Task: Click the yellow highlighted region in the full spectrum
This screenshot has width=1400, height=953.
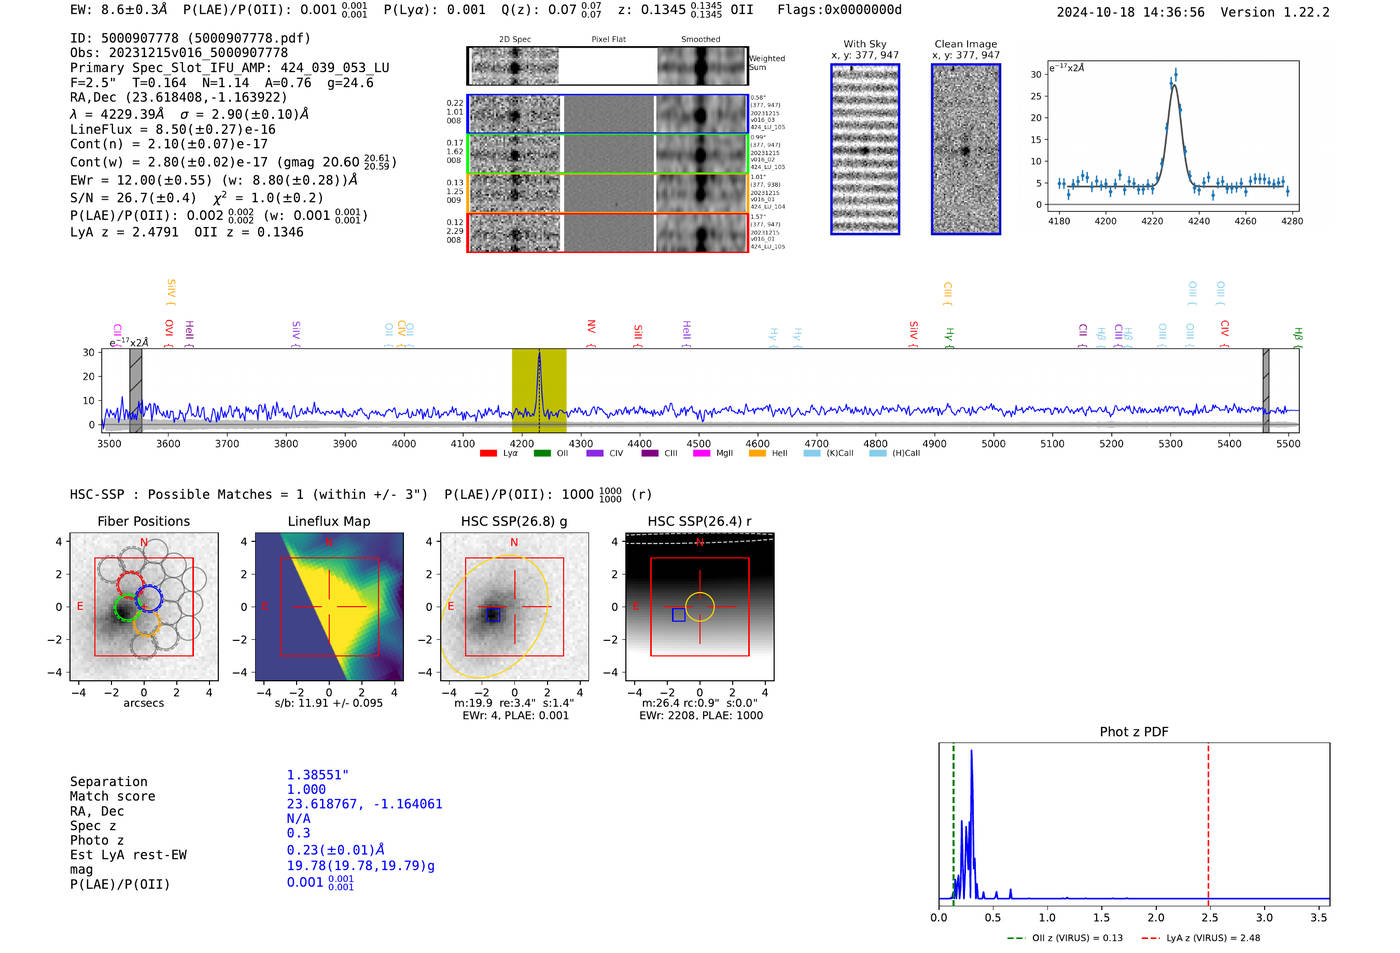Action: (539, 390)
